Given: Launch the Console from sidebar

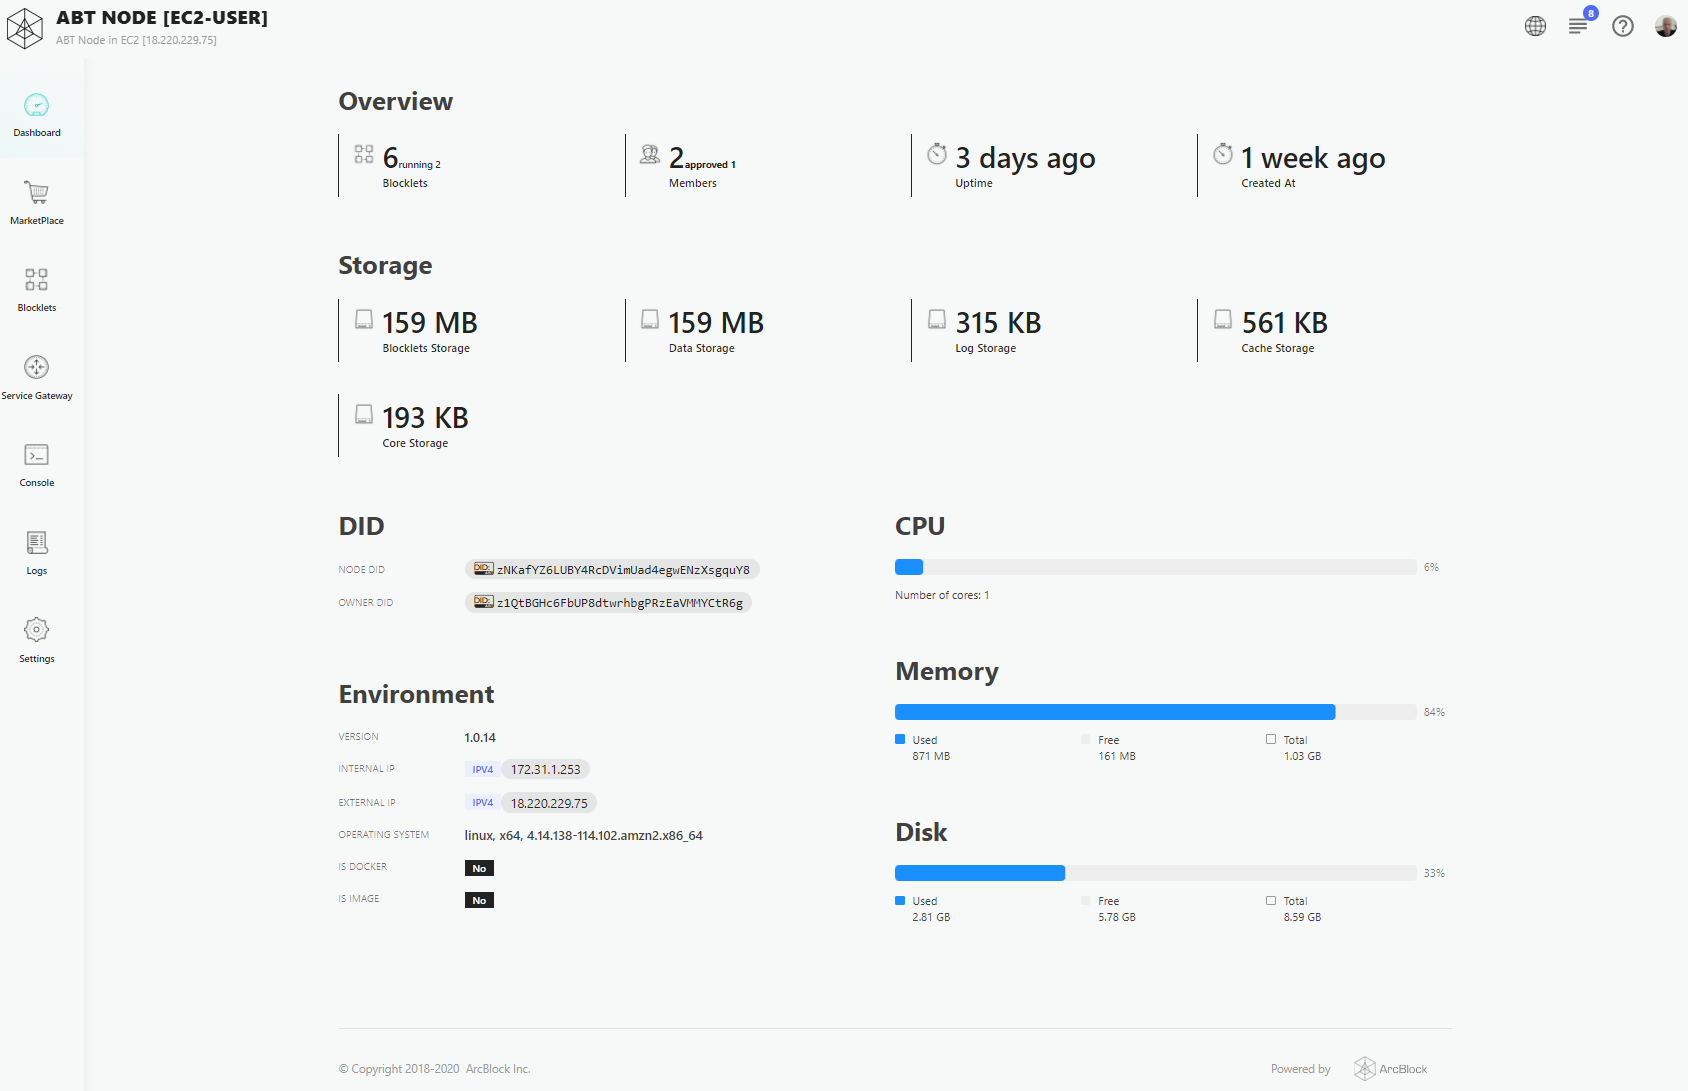Looking at the screenshot, I should [36, 456].
